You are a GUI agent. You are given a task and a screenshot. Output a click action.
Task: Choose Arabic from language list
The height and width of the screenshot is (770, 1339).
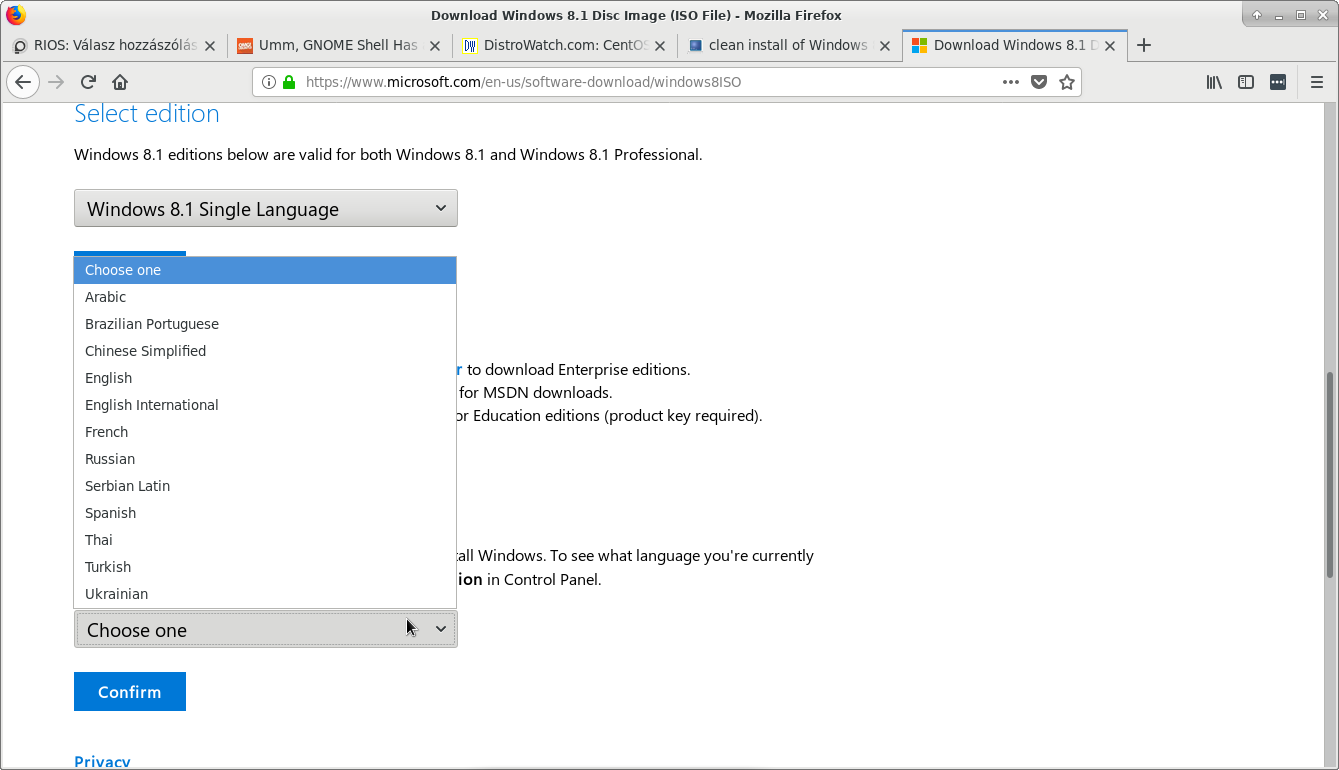[265, 297]
